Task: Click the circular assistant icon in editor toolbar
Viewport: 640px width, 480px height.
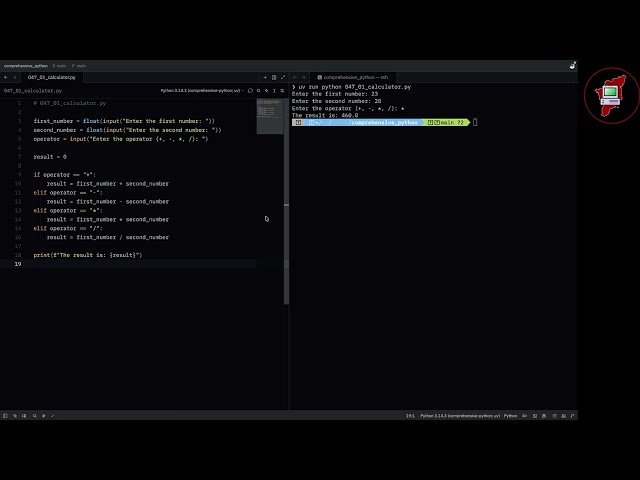Action: click(x=250, y=91)
